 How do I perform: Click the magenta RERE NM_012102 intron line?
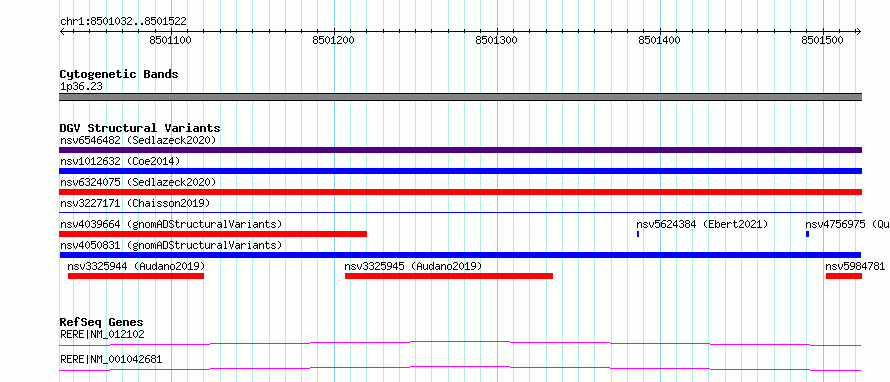click(460, 343)
